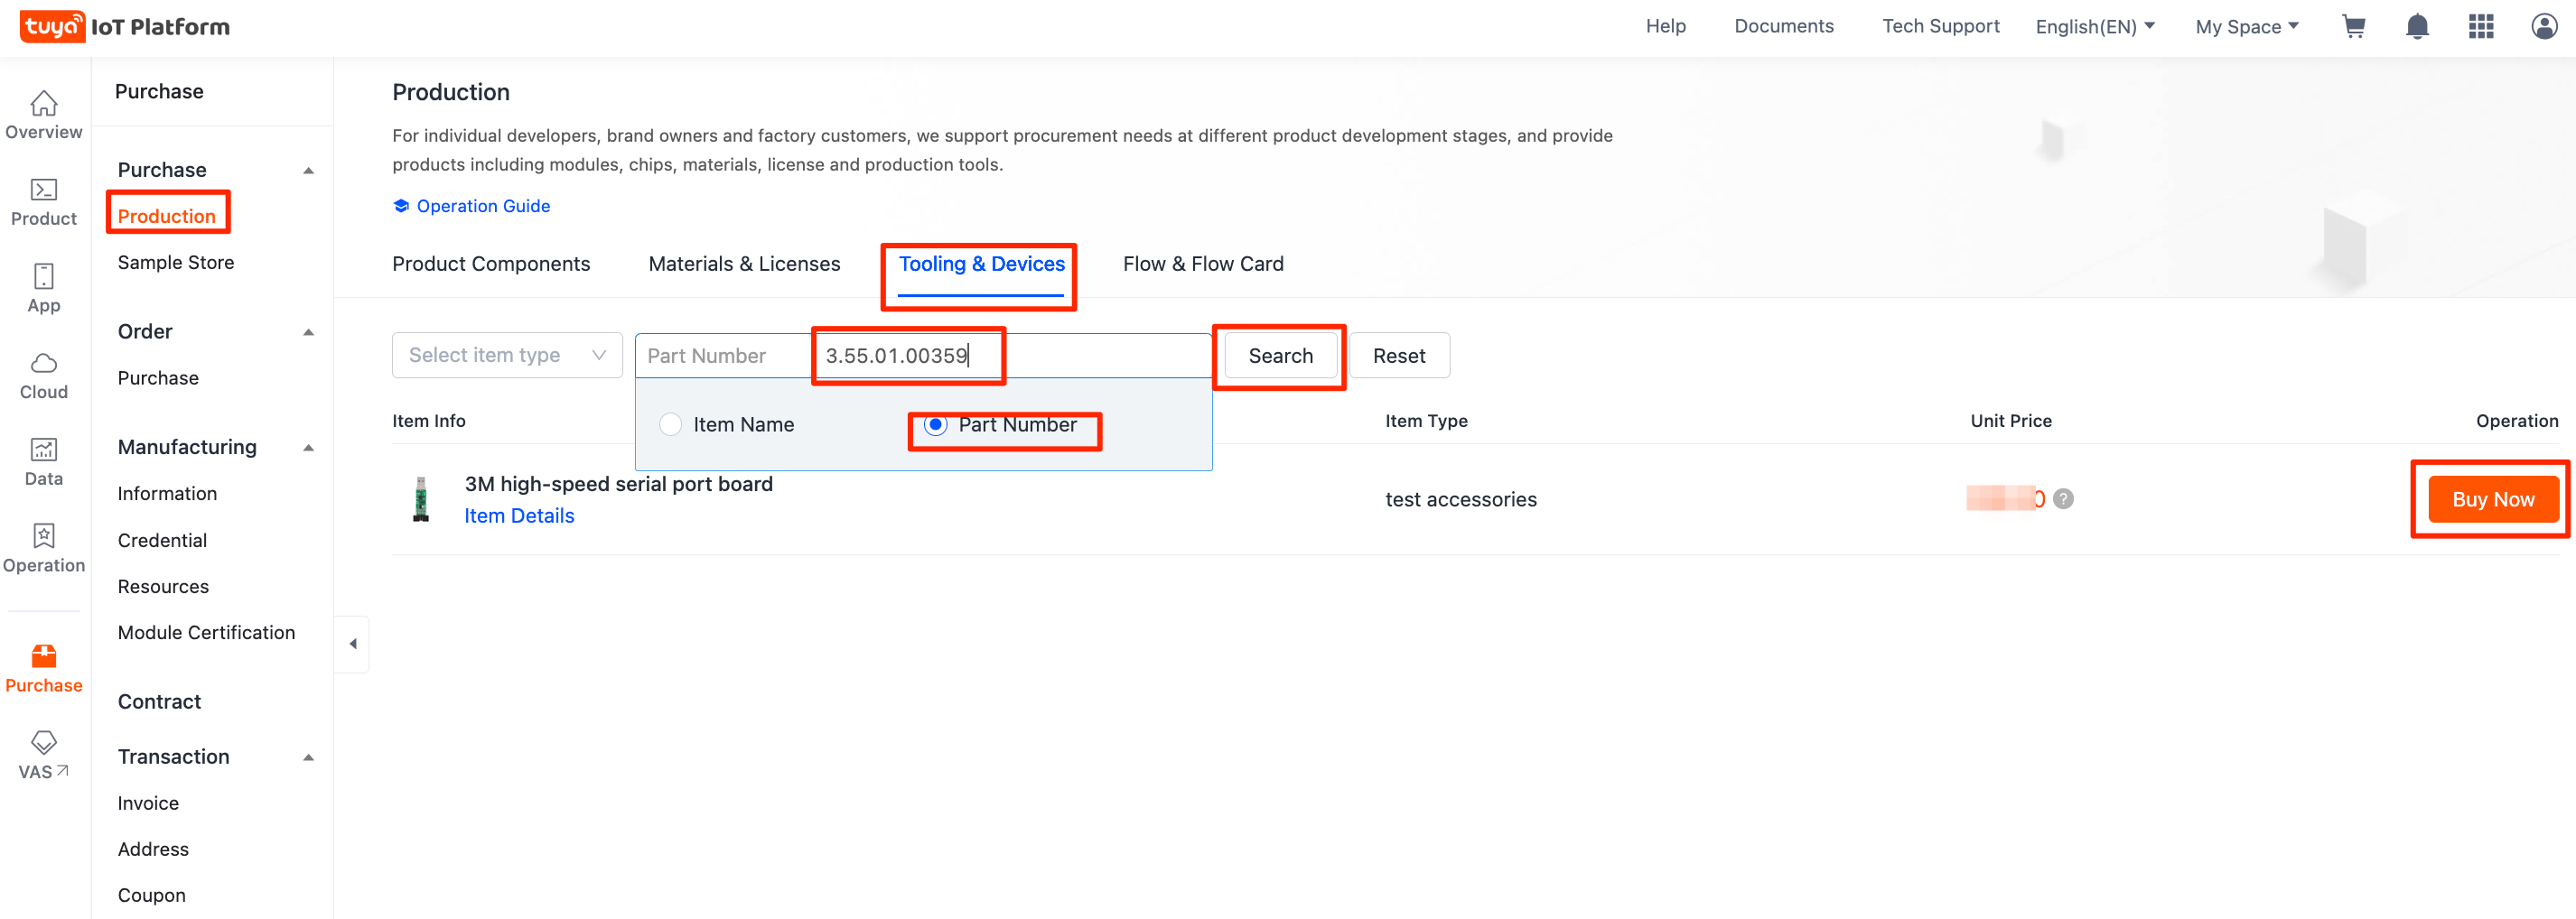Collapse the side menu with arrow handle
This screenshot has height=919, width=2576.
pyautogui.click(x=352, y=644)
